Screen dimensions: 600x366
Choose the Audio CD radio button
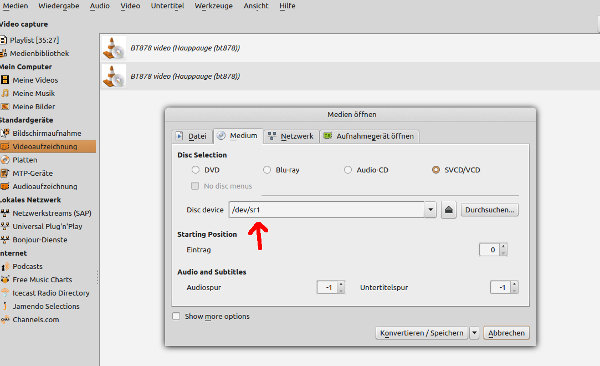tap(348, 170)
